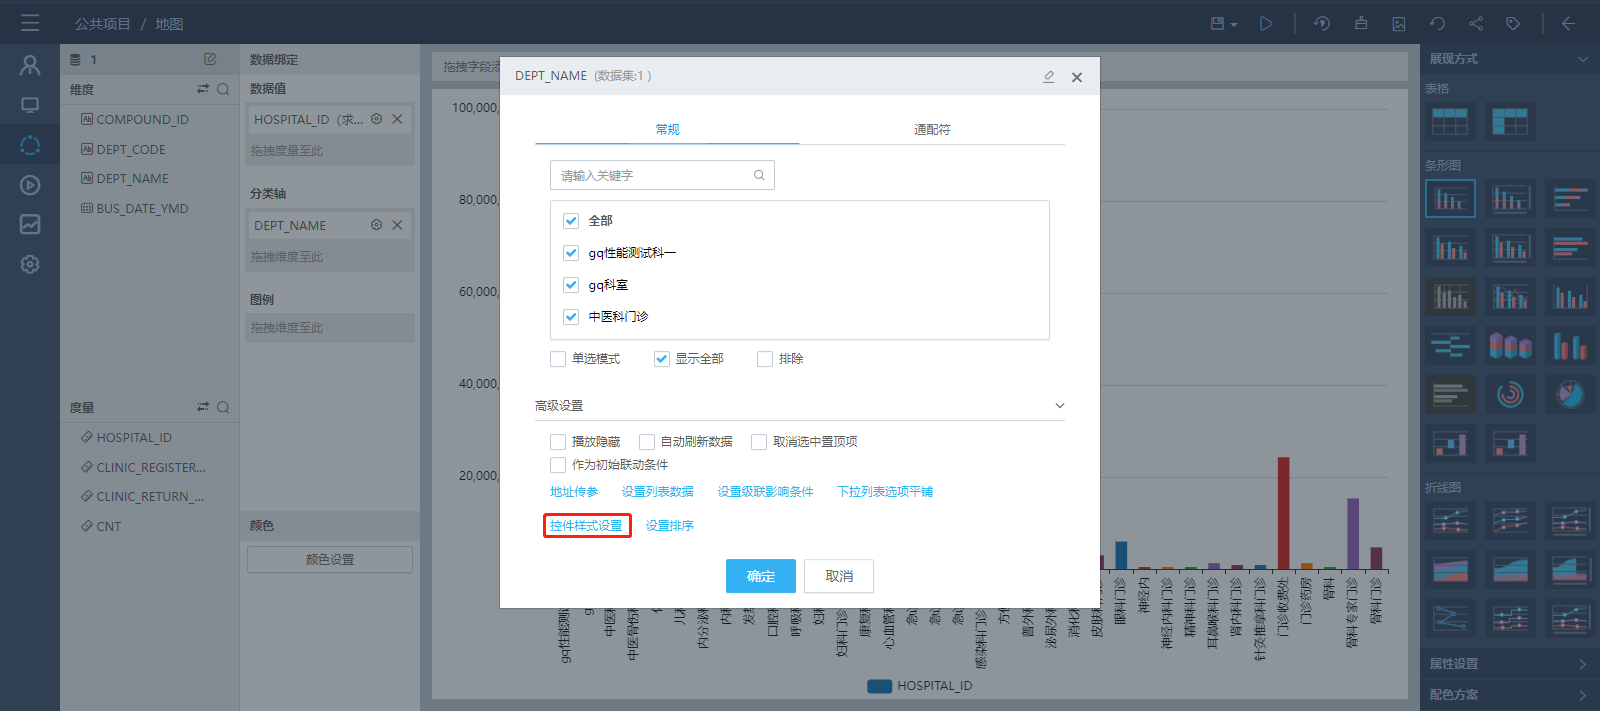The image size is (1600, 711).
Task: Search measures with magnifier icon
Action: point(223,407)
